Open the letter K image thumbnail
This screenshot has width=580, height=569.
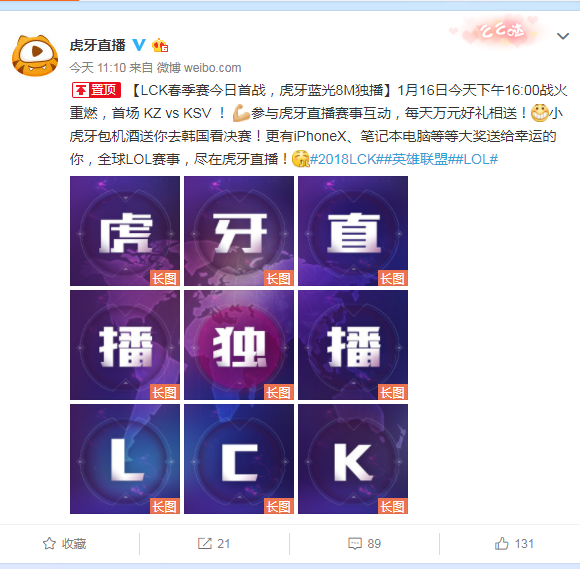(x=353, y=459)
